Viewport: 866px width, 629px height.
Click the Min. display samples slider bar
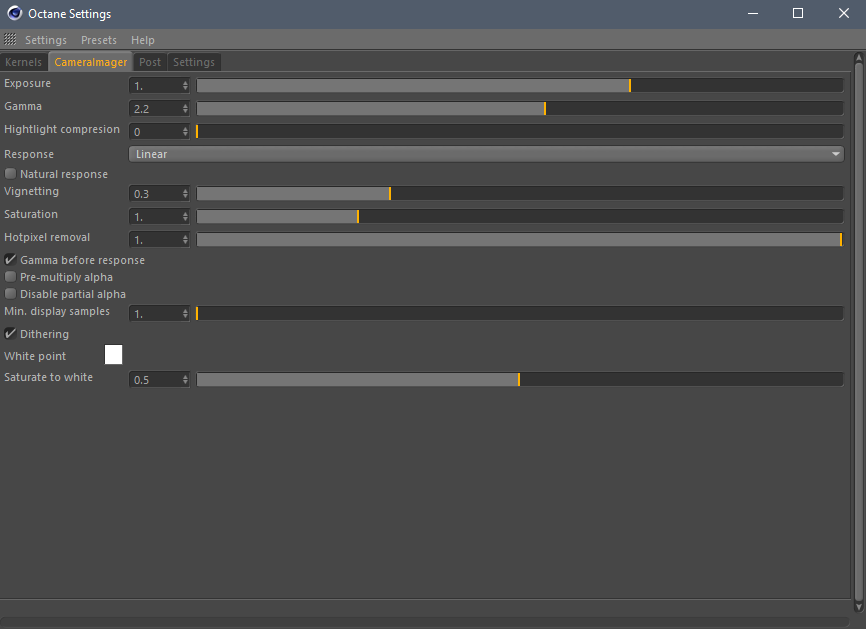point(520,314)
